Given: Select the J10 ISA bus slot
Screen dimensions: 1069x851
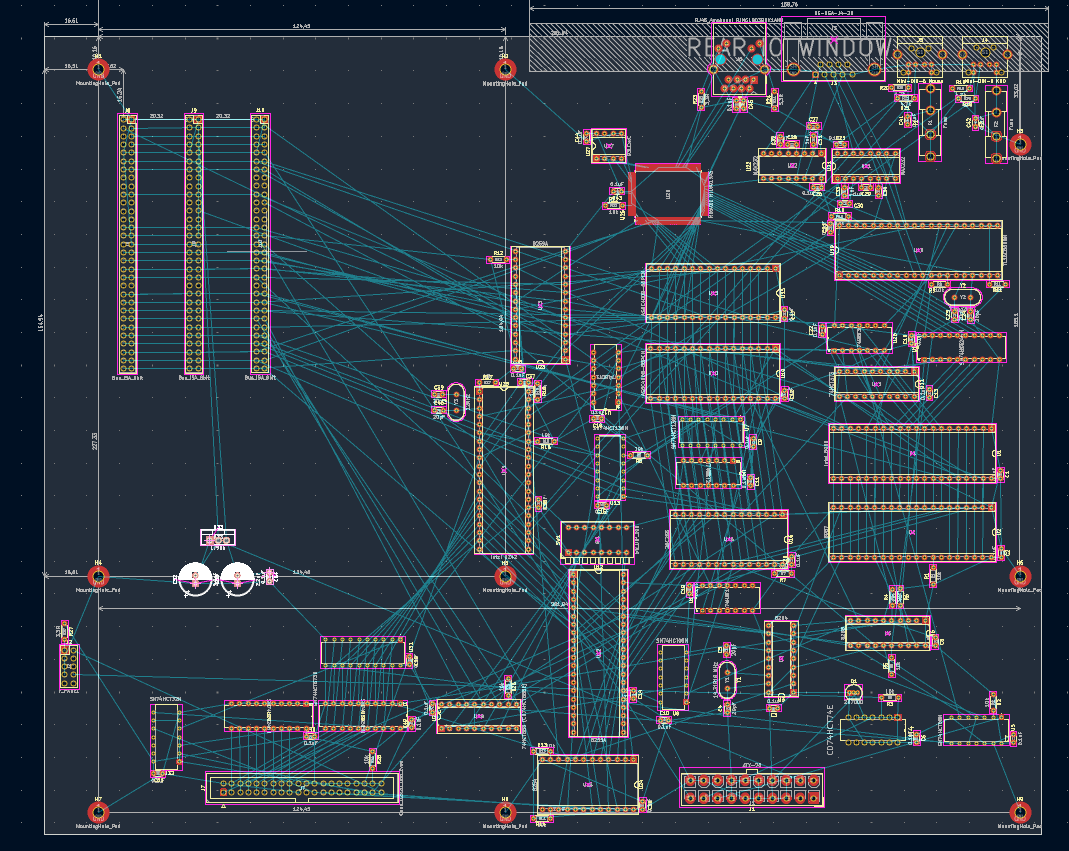Looking at the screenshot, I should pos(260,244).
